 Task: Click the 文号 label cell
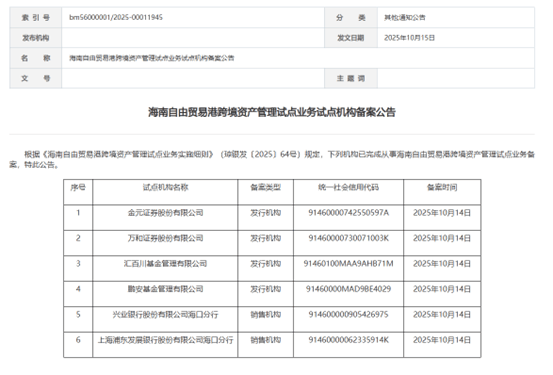click(x=36, y=78)
